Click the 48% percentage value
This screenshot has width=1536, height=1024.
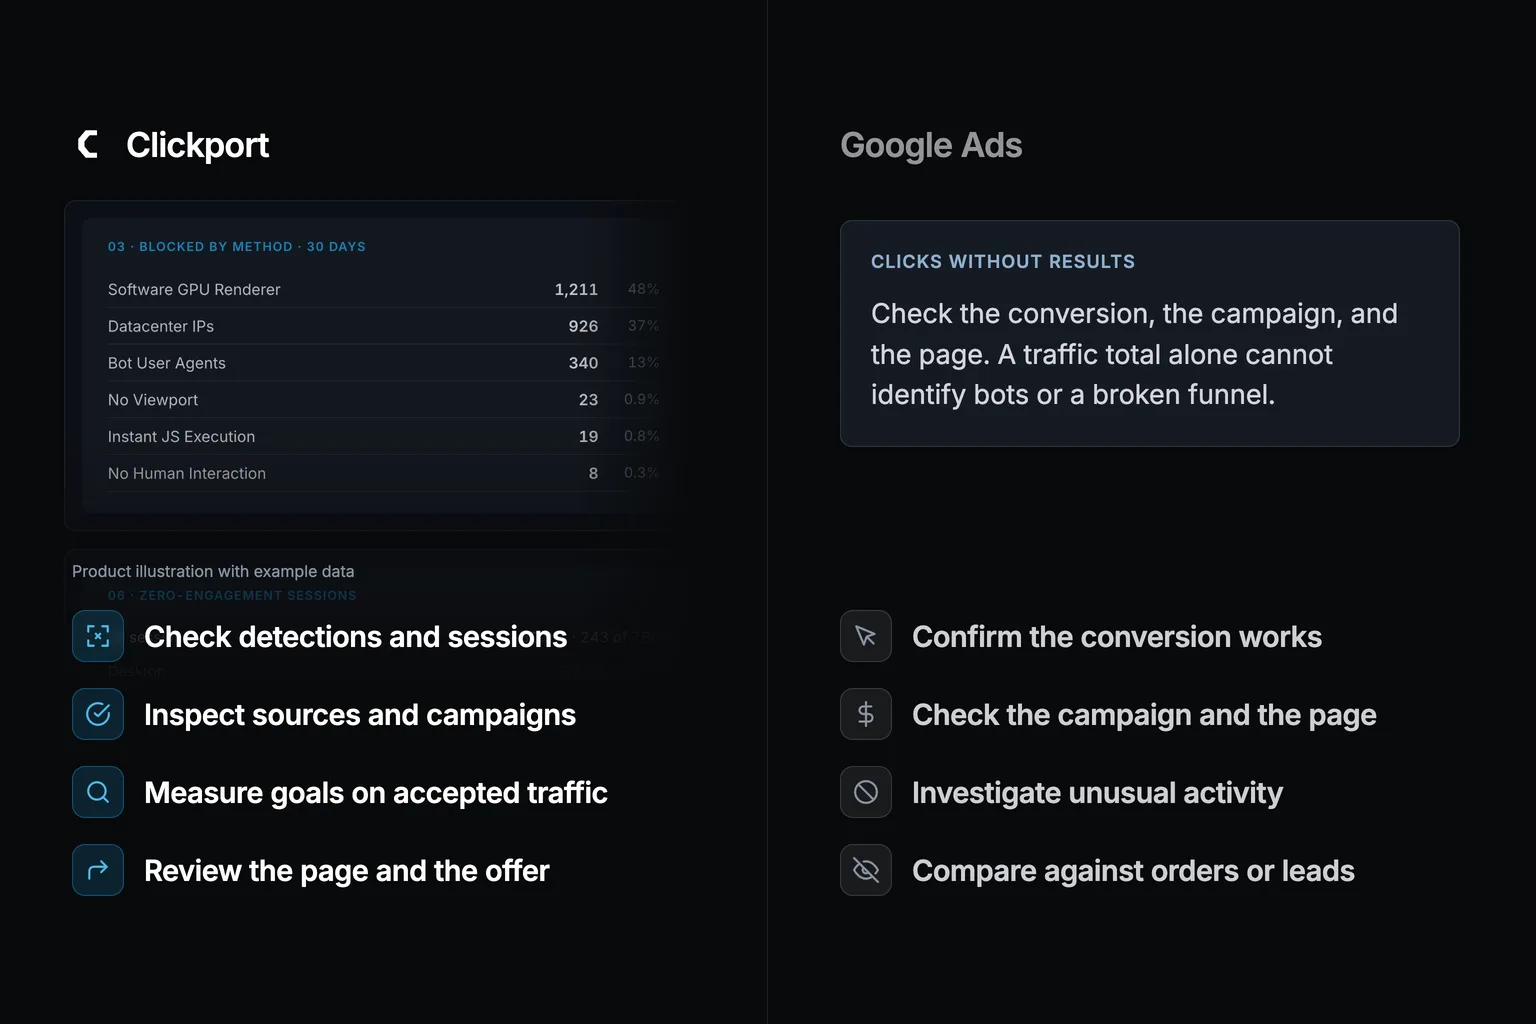(643, 289)
